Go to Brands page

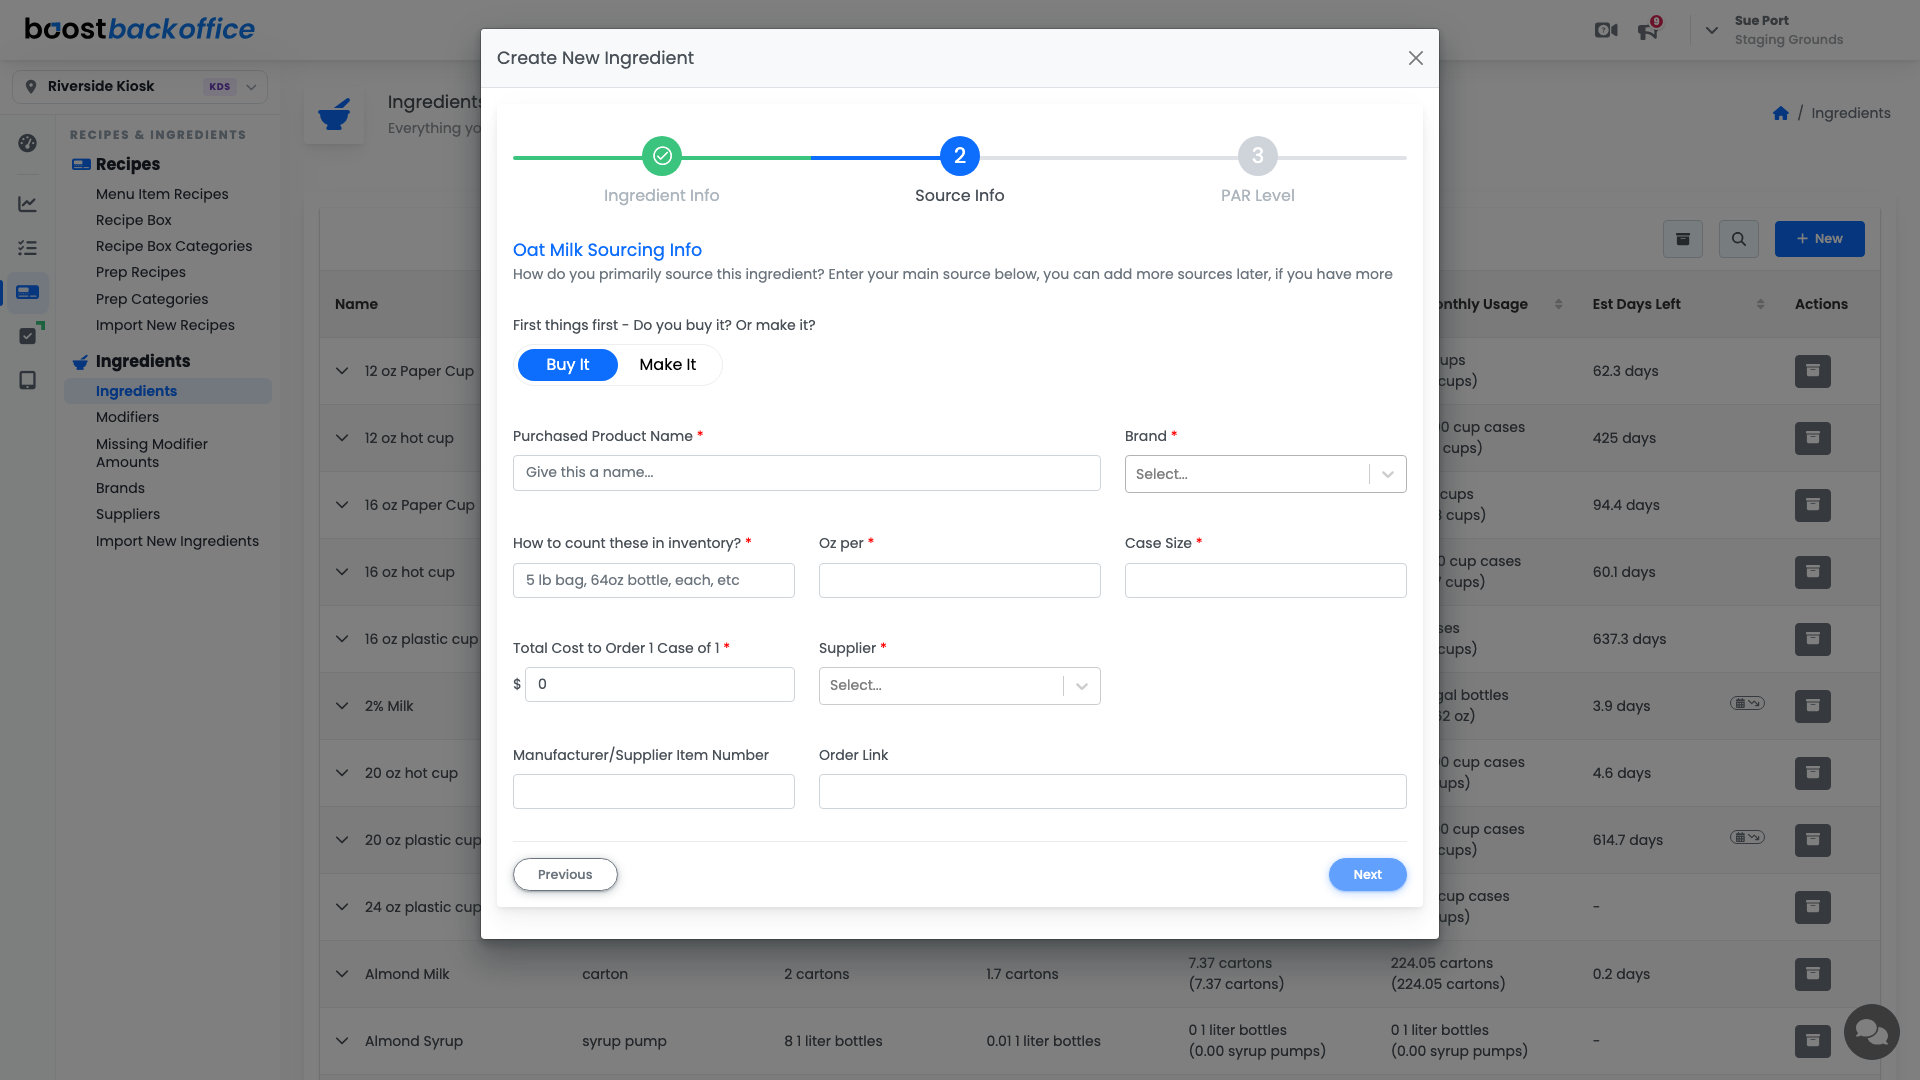click(x=120, y=488)
